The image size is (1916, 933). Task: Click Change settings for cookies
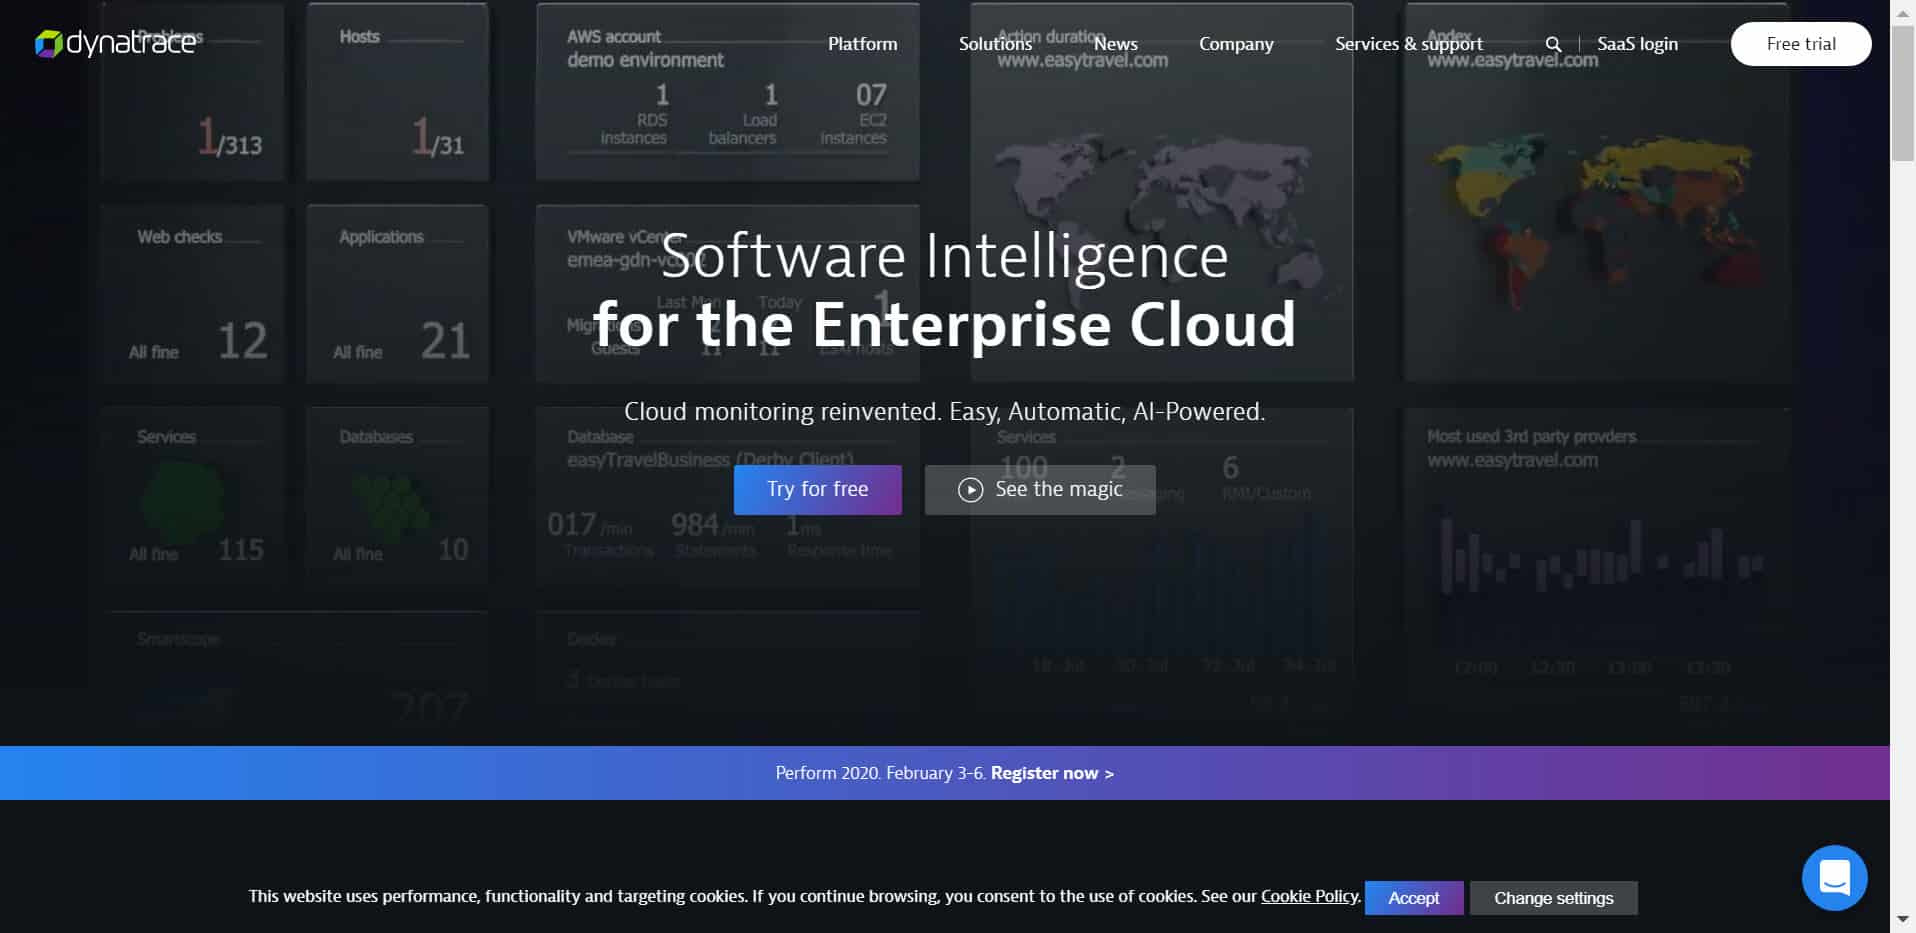(1553, 898)
